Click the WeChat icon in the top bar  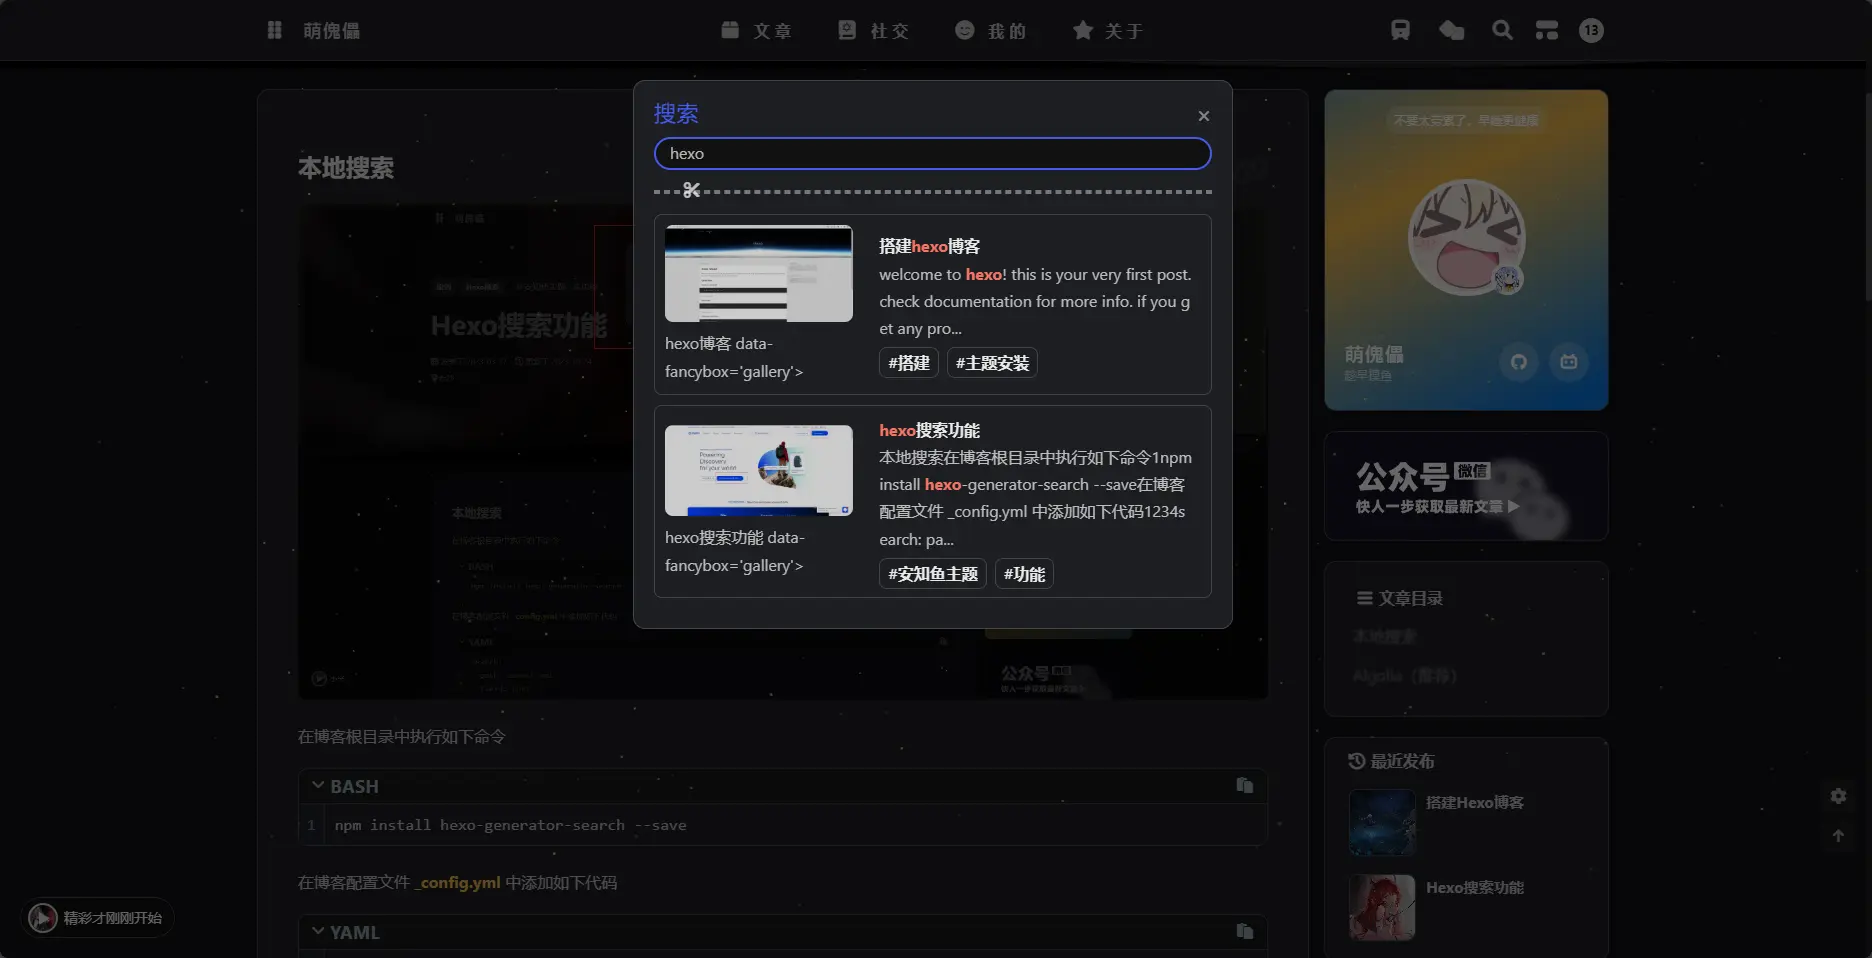pyautogui.click(x=1451, y=30)
